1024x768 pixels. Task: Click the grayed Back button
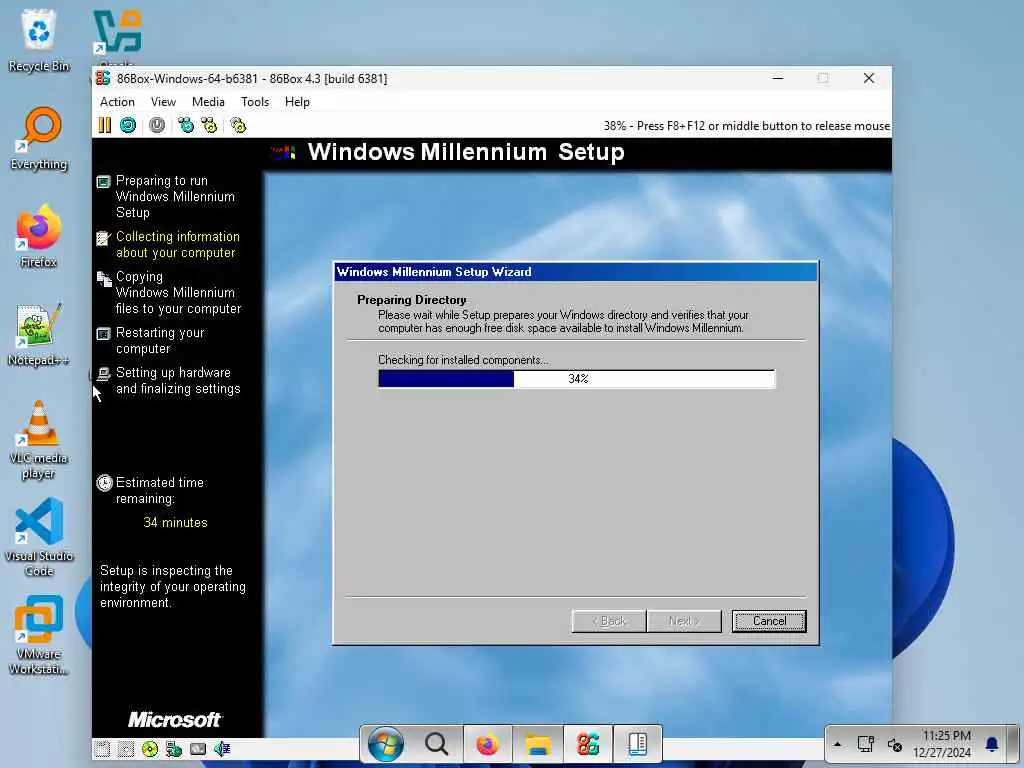pyautogui.click(x=609, y=621)
